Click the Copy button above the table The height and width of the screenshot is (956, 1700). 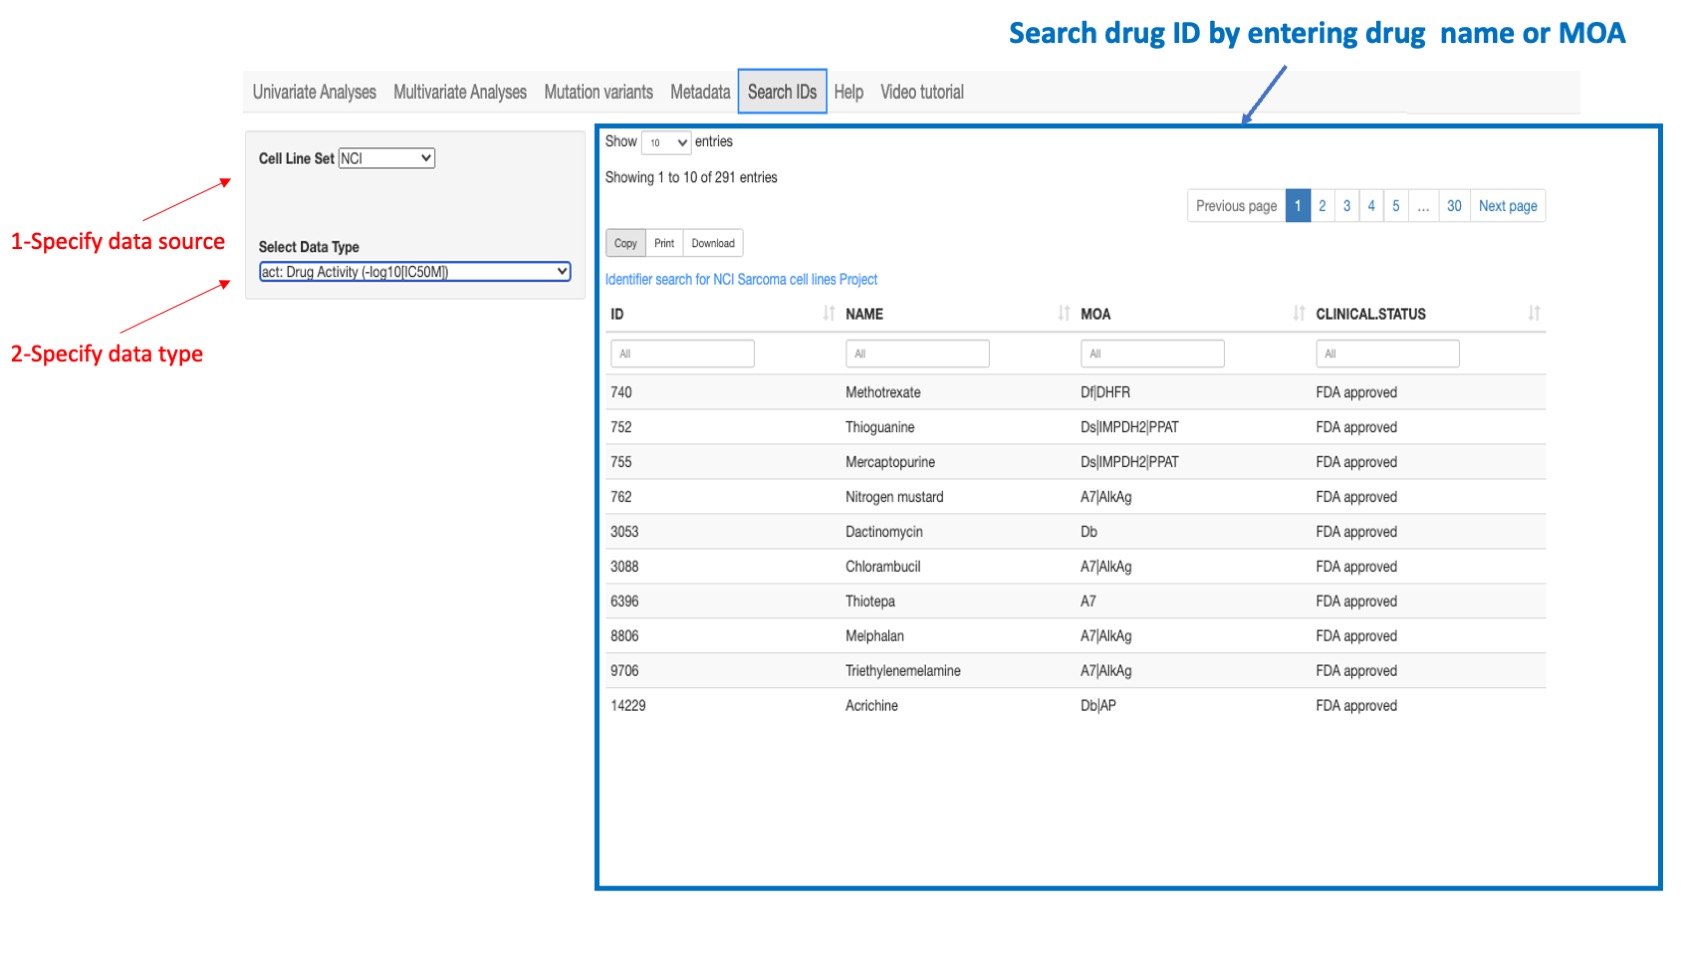coord(625,243)
